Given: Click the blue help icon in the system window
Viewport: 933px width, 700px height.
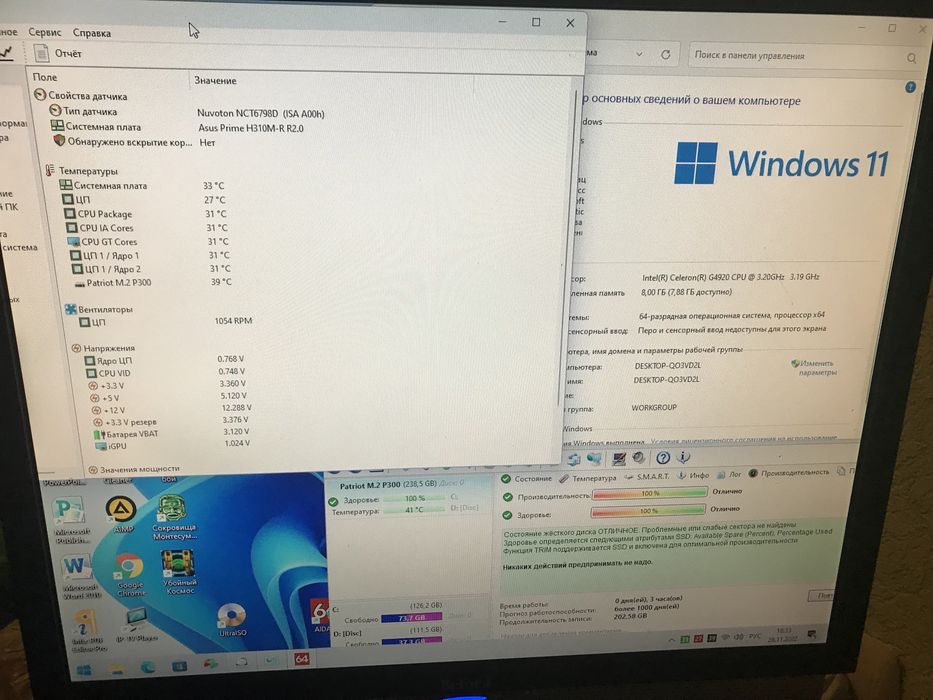Looking at the screenshot, I should tap(910, 88).
